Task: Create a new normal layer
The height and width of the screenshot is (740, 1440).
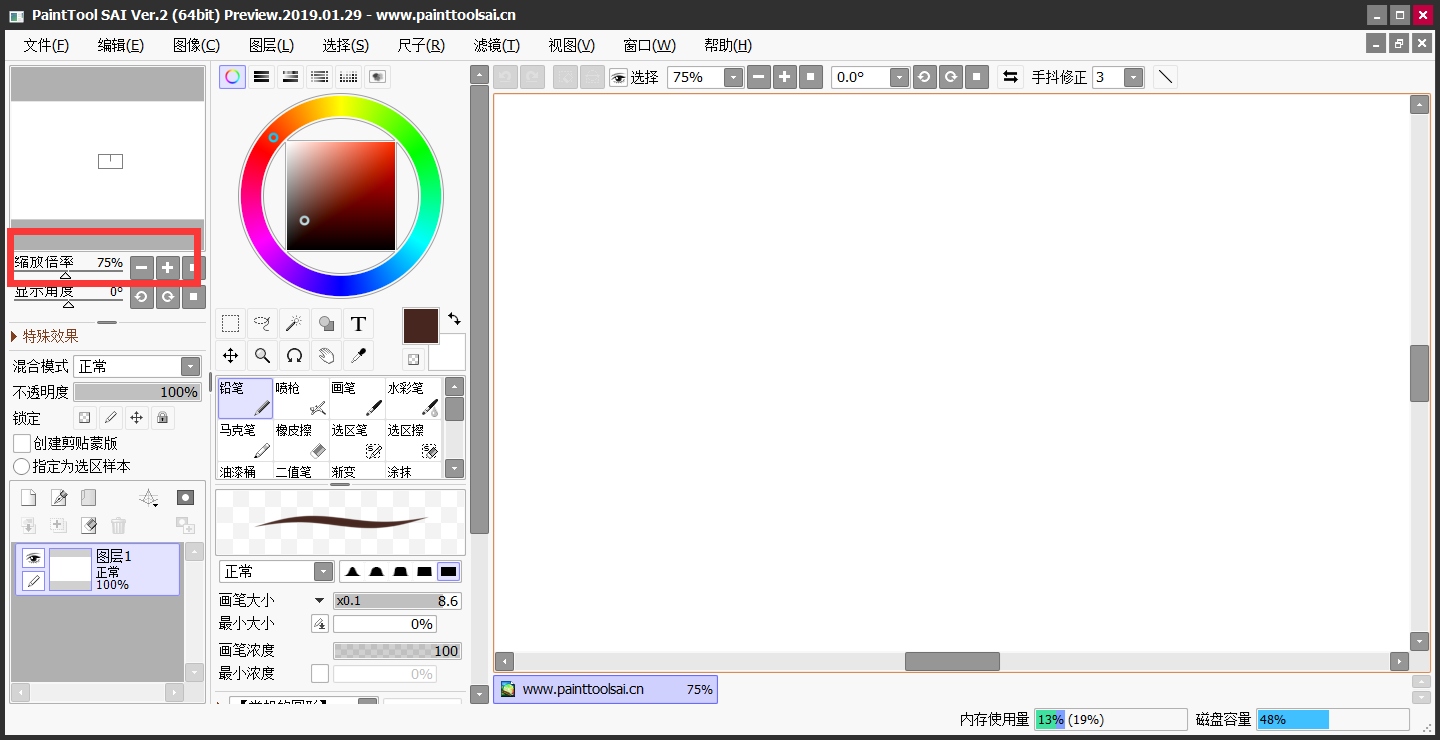Action: point(29,498)
